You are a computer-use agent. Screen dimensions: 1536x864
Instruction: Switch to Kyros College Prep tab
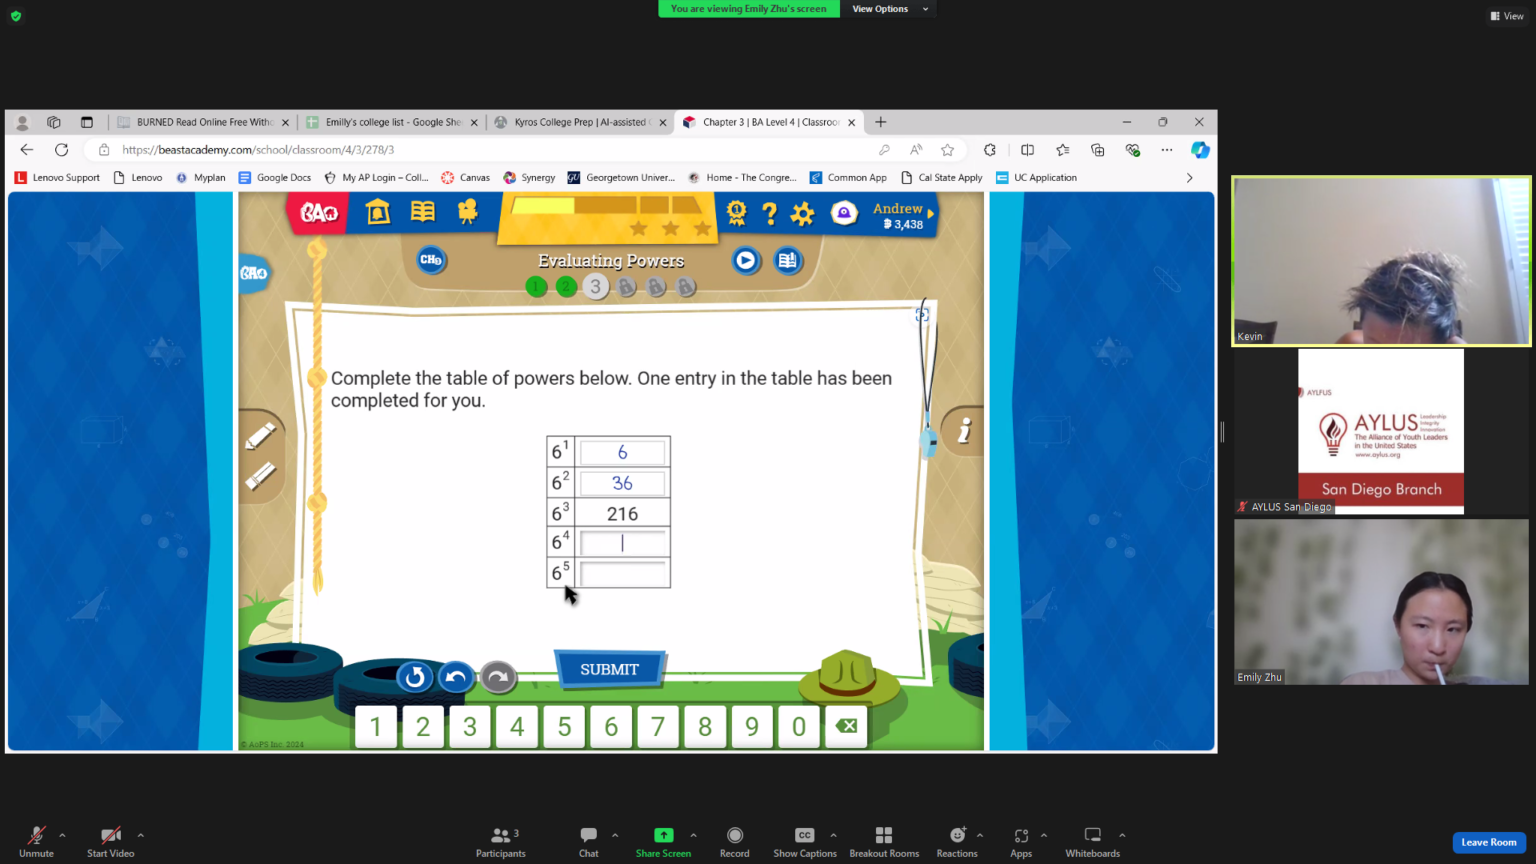click(581, 122)
